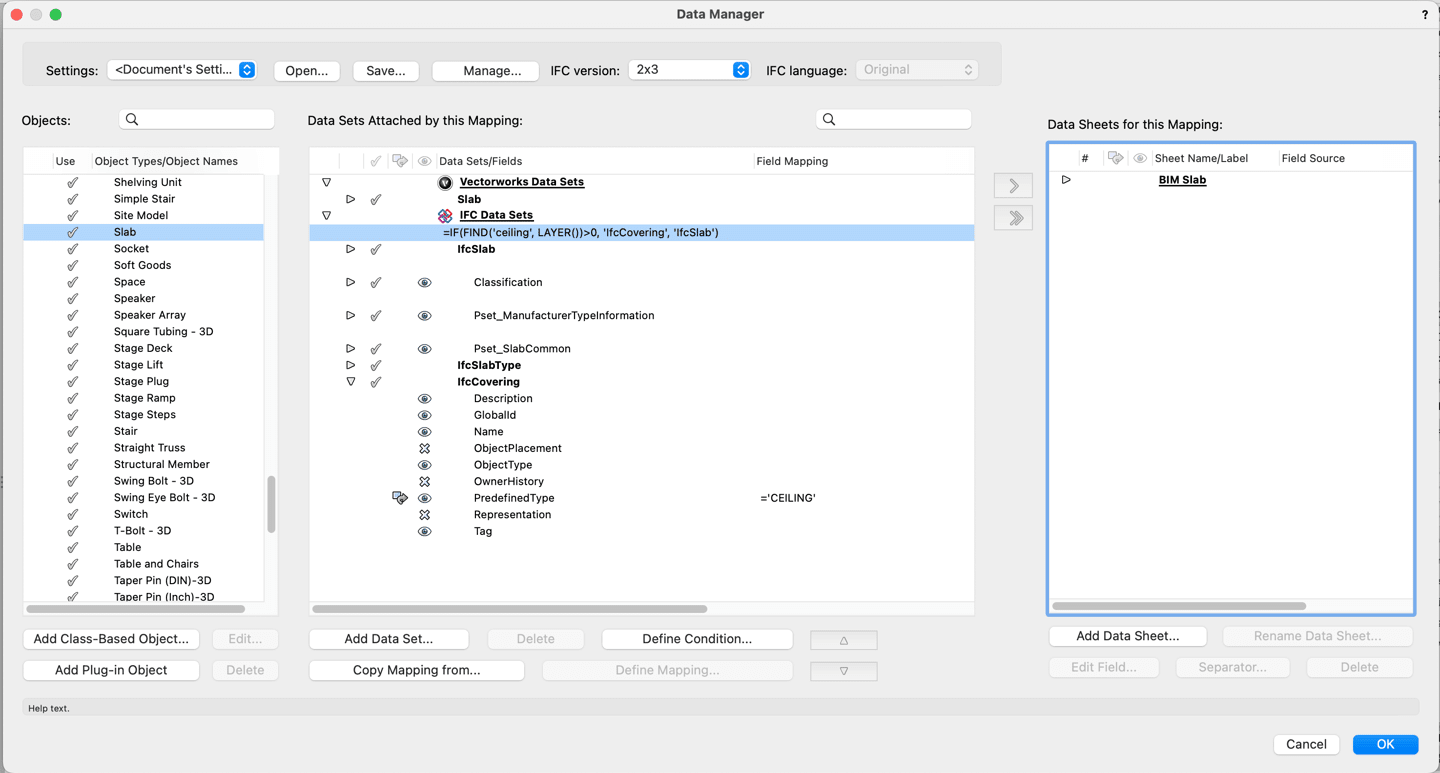Click the help question mark icon
Screen dimensions: 1440x773
[1424, 15]
